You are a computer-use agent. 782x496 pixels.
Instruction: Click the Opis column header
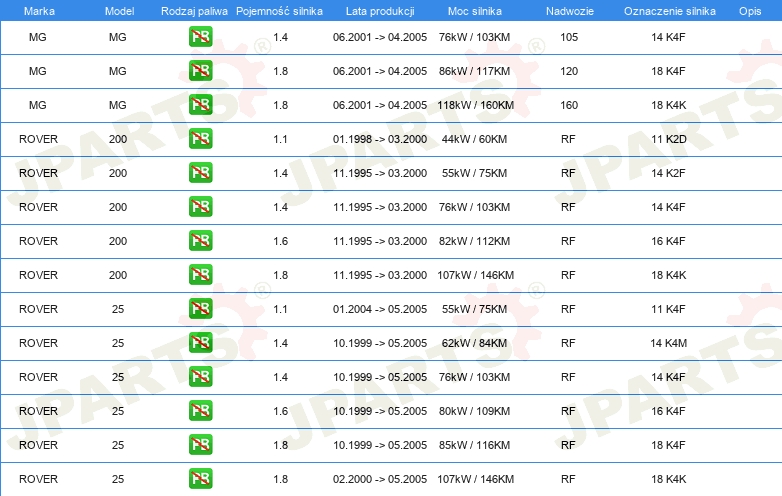749,10
